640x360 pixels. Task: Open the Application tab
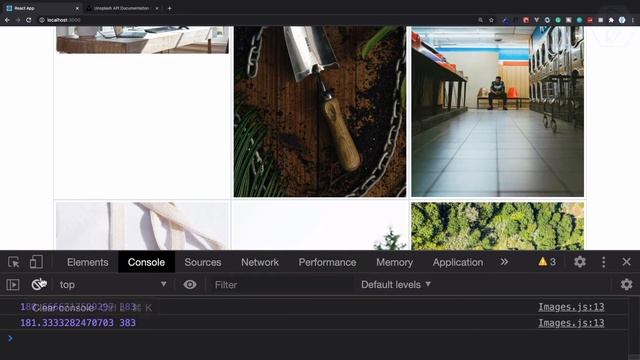[458, 262]
